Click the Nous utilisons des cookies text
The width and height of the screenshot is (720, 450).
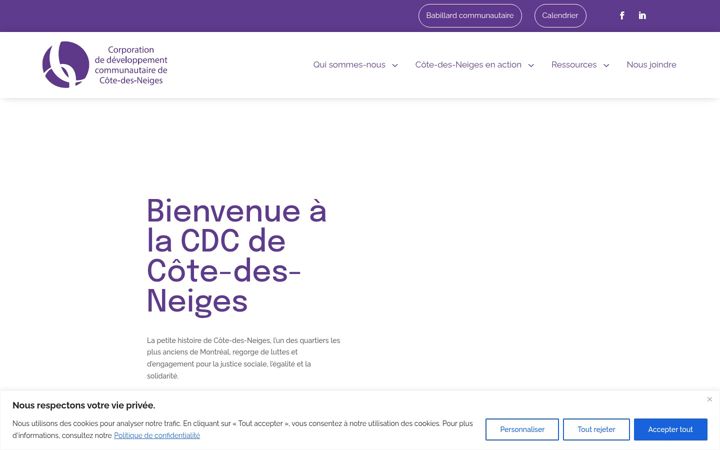pyautogui.click(x=242, y=429)
